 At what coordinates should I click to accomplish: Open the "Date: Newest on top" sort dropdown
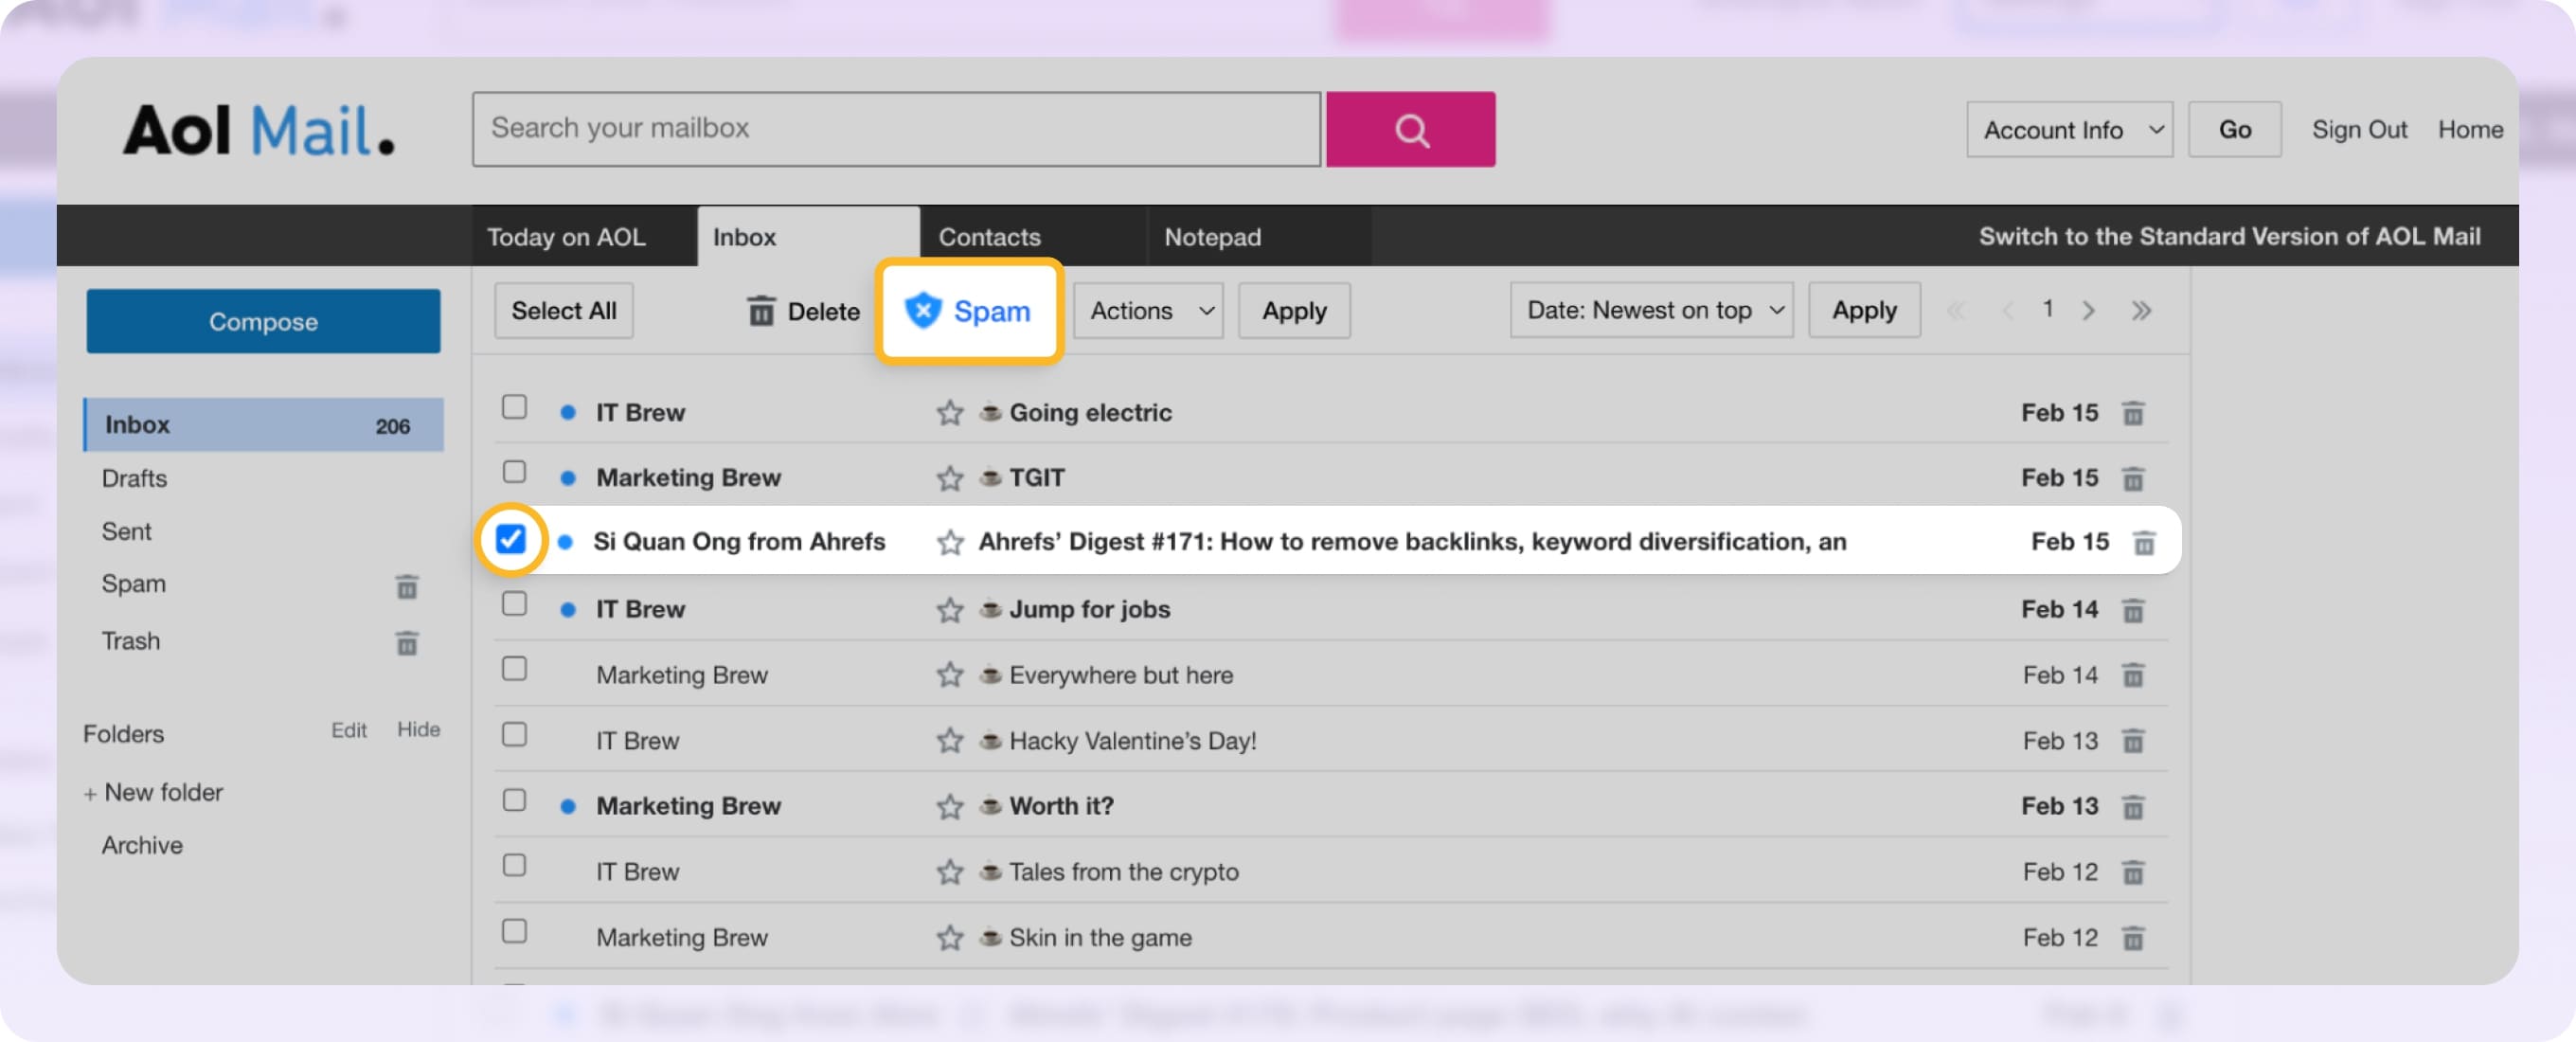[x=1651, y=310]
